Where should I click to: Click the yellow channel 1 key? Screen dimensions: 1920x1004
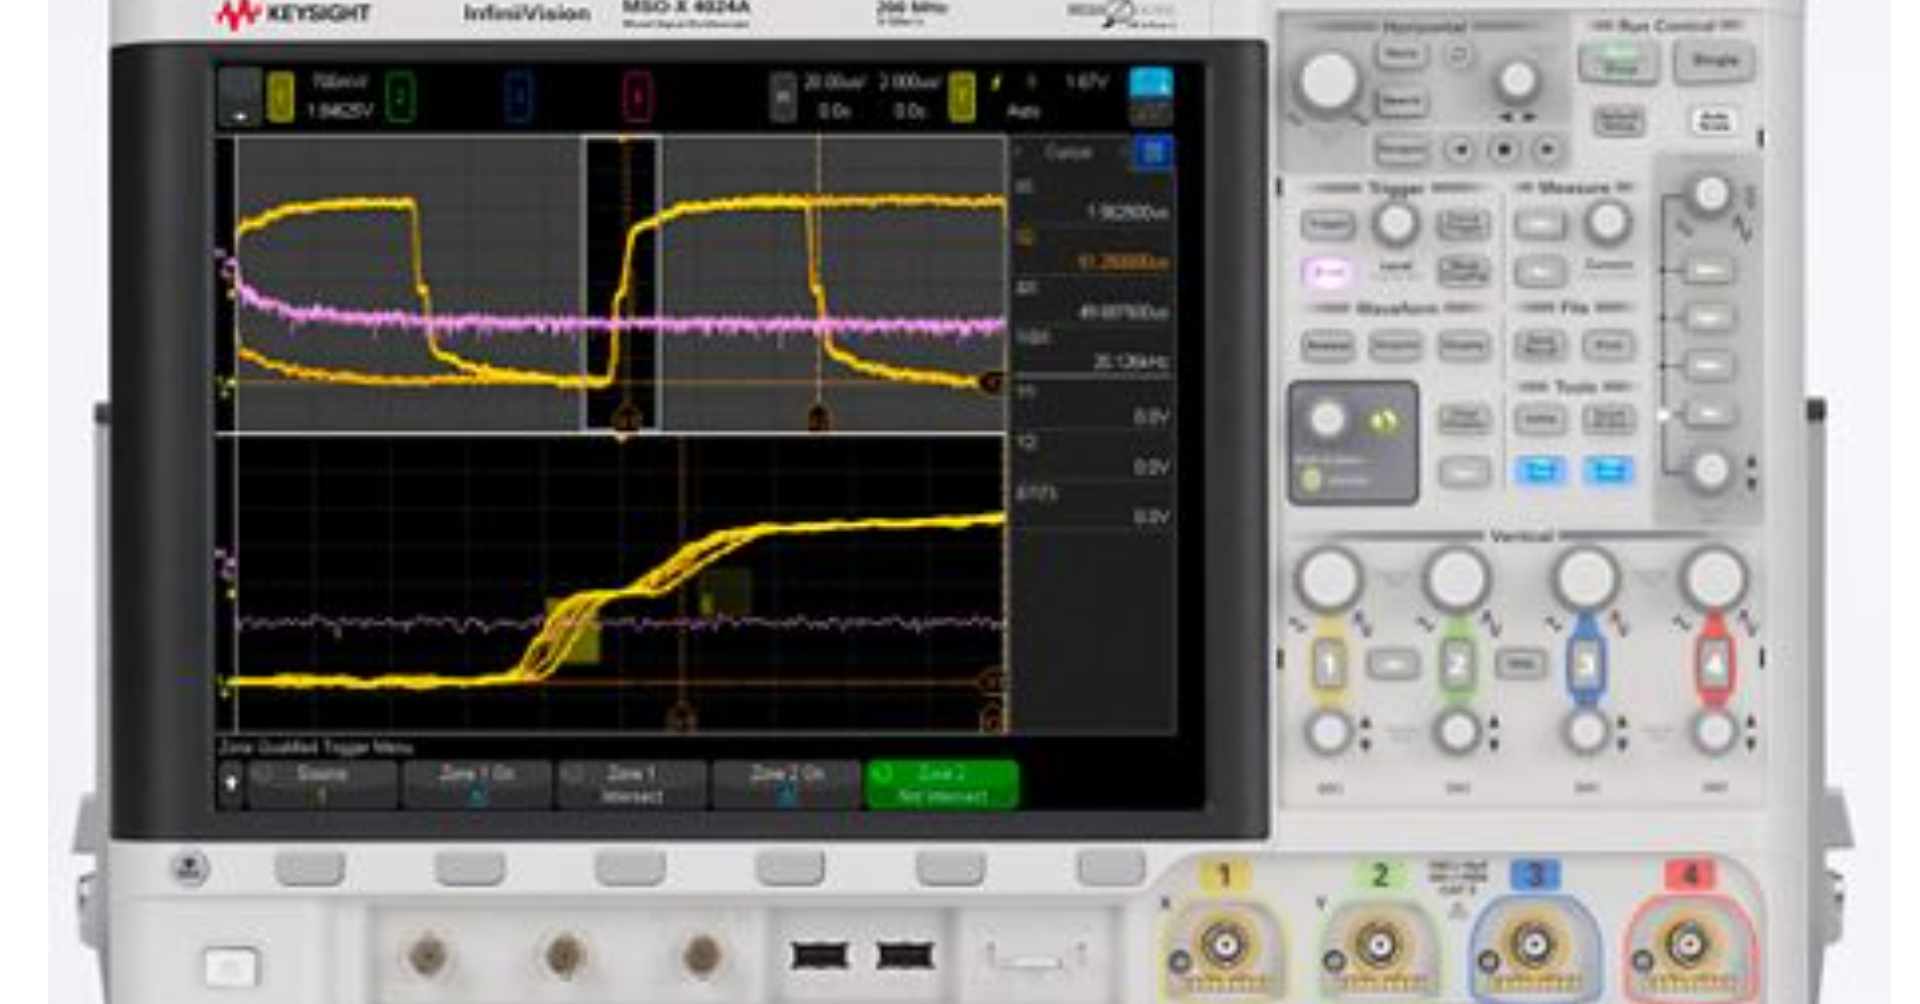1329,665
